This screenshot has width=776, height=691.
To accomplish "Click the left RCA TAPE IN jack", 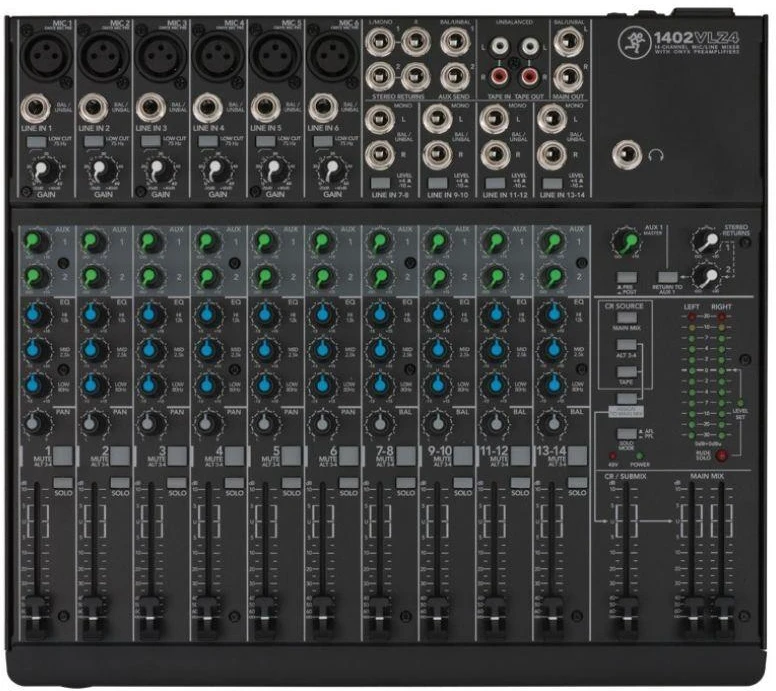I will (499, 48).
